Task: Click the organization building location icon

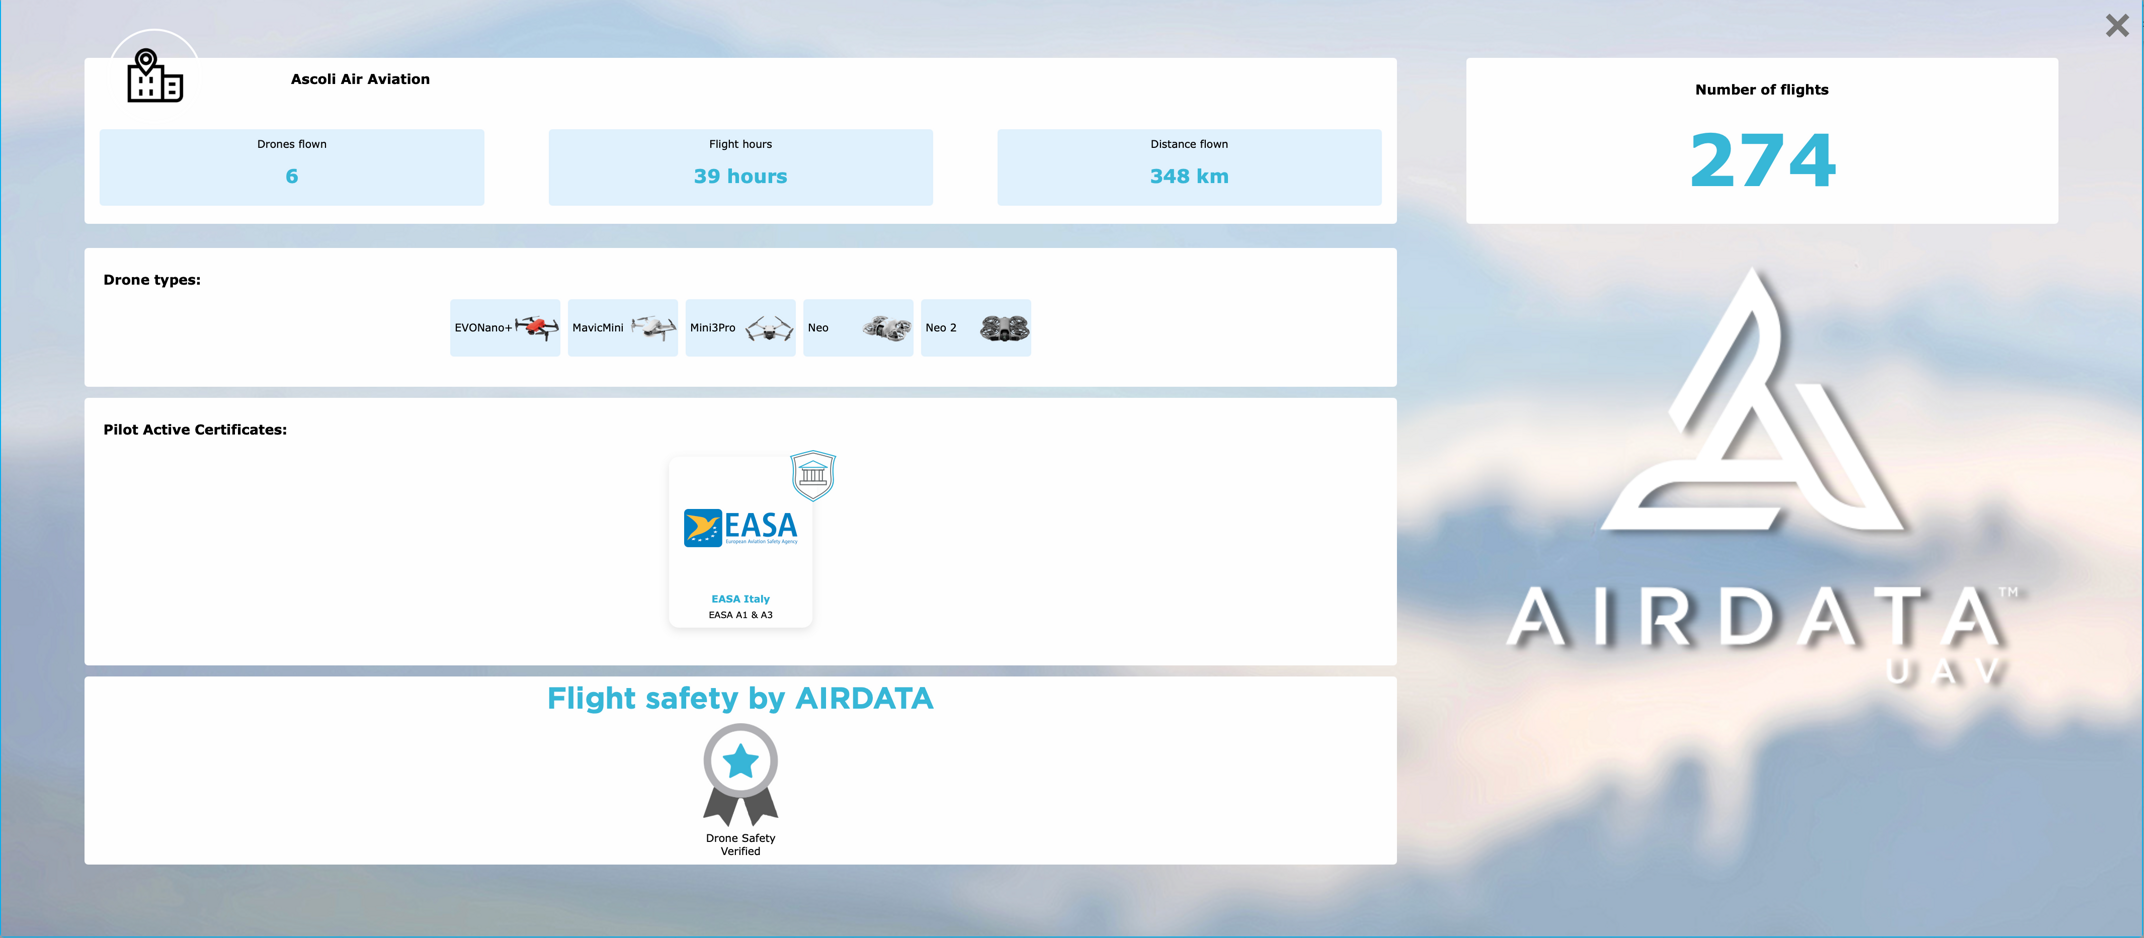Action: pos(154,75)
